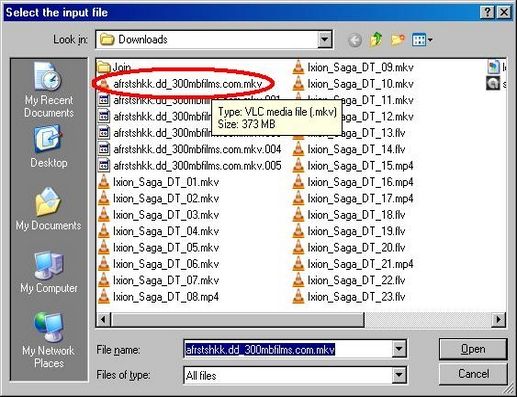Click the Open button

(x=473, y=349)
